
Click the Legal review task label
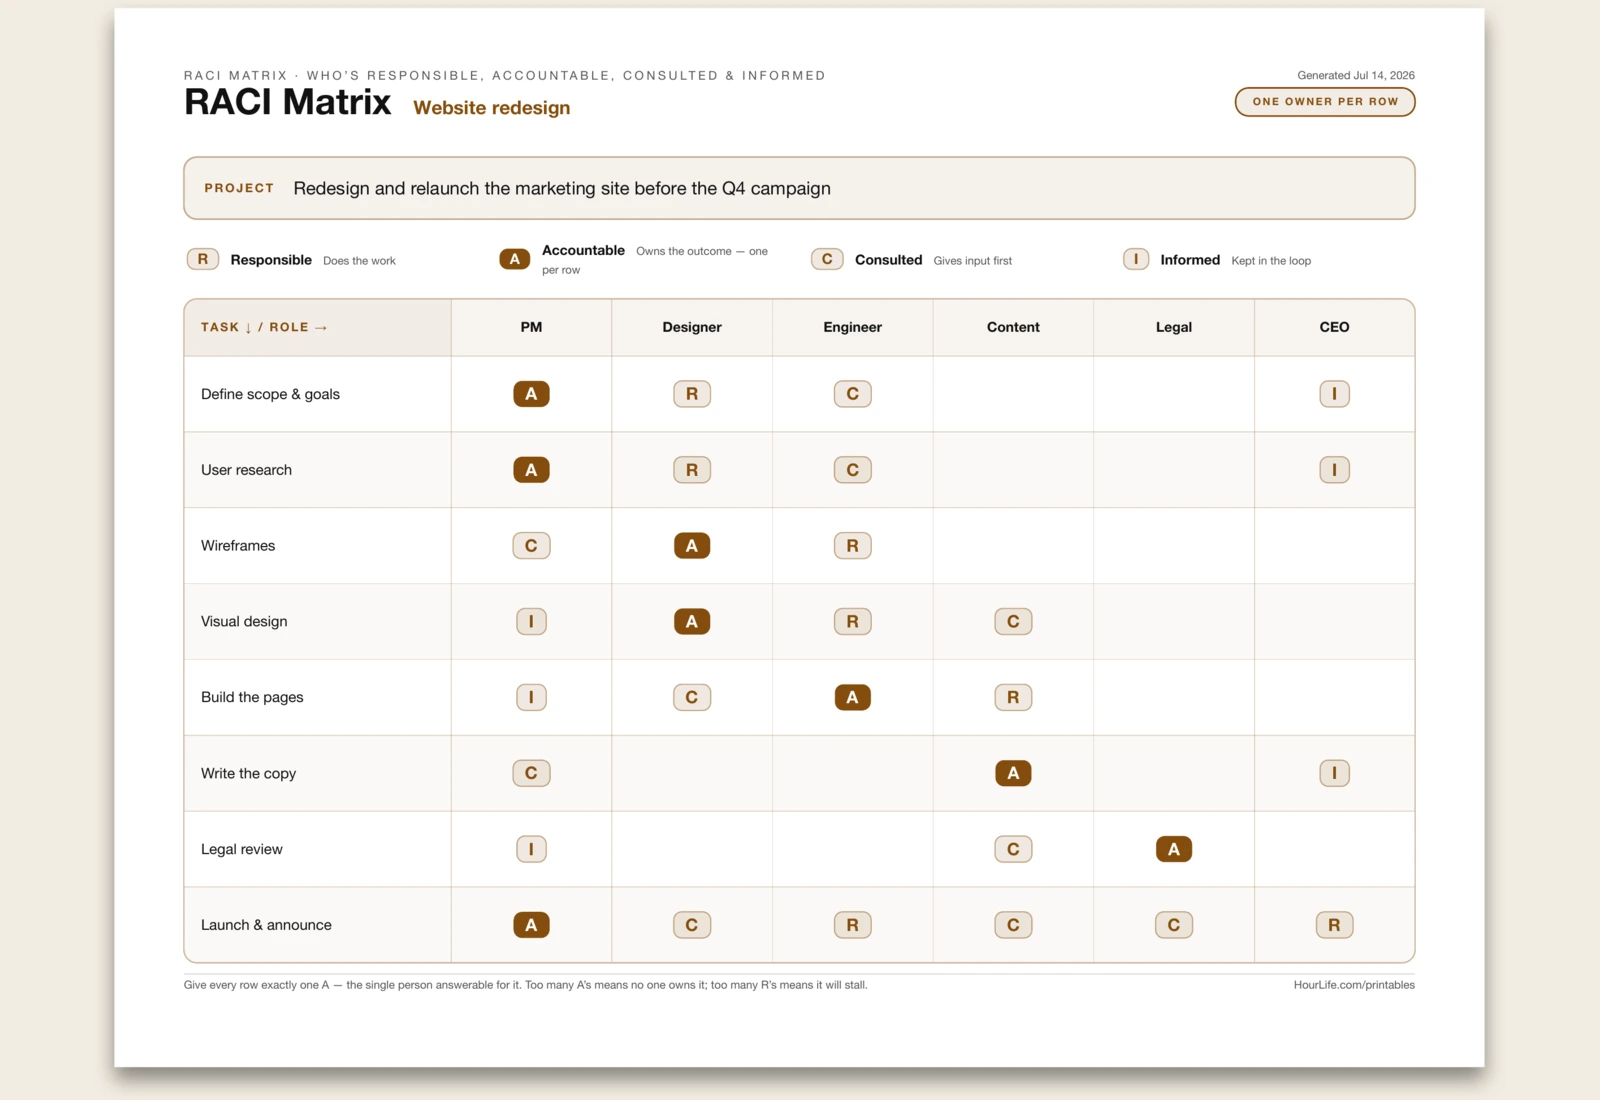(x=242, y=849)
